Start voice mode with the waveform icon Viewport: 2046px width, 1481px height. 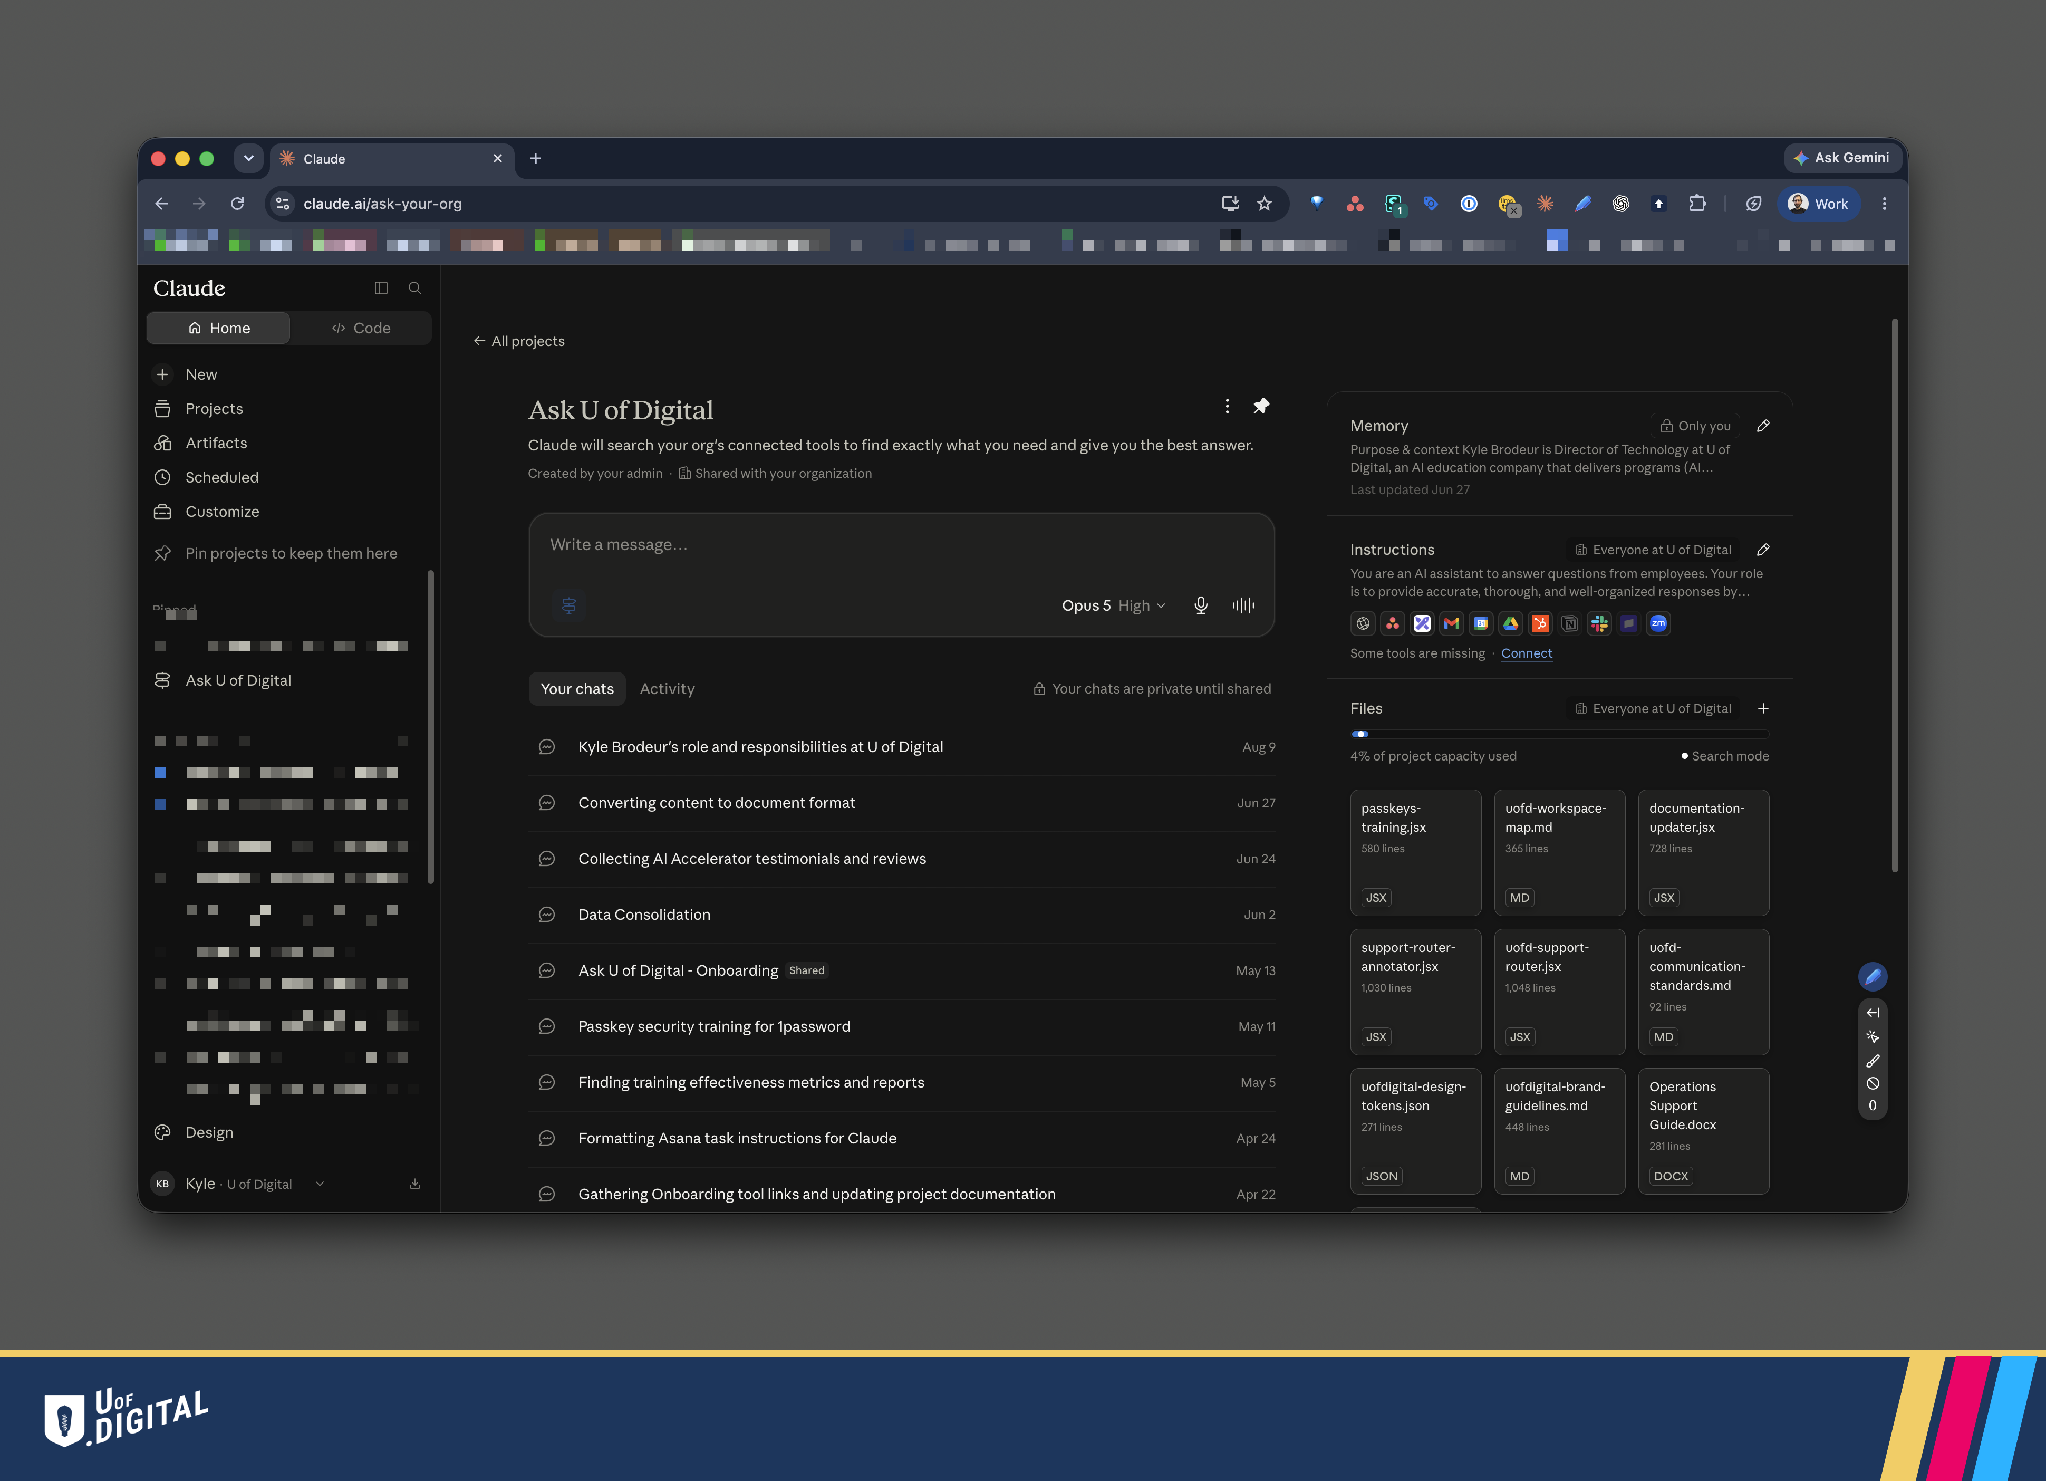[x=1243, y=605]
